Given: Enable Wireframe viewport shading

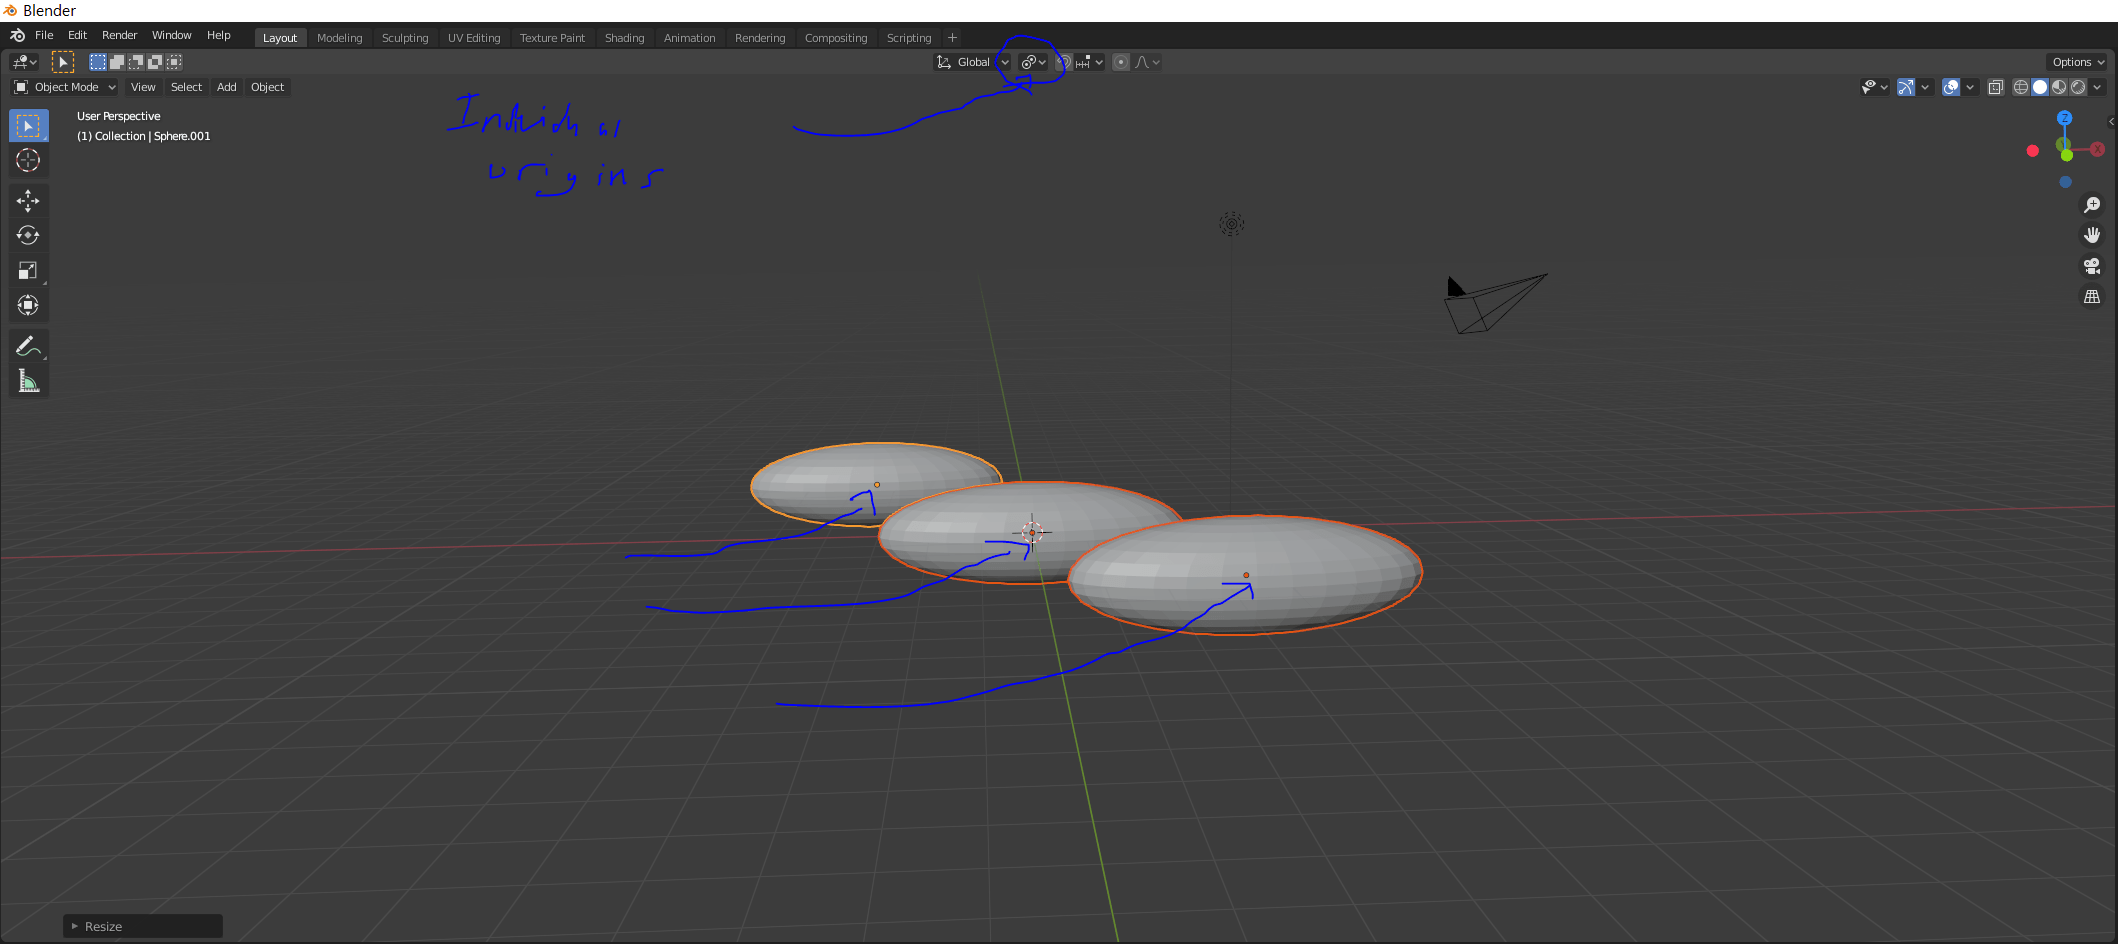Looking at the screenshot, I should click(2020, 87).
